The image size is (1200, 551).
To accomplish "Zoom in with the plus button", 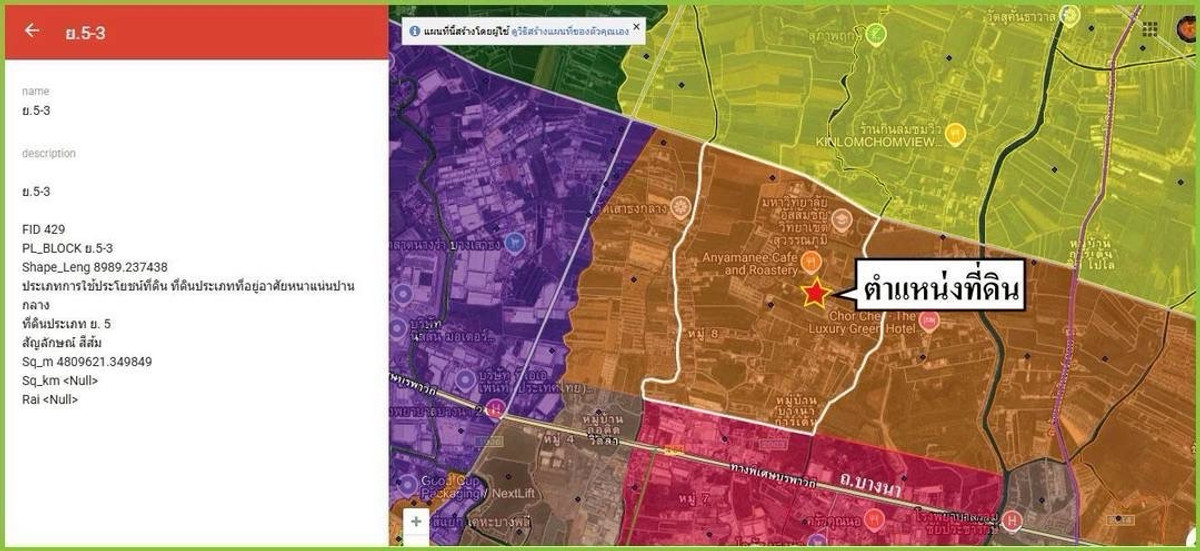I will coord(416,521).
